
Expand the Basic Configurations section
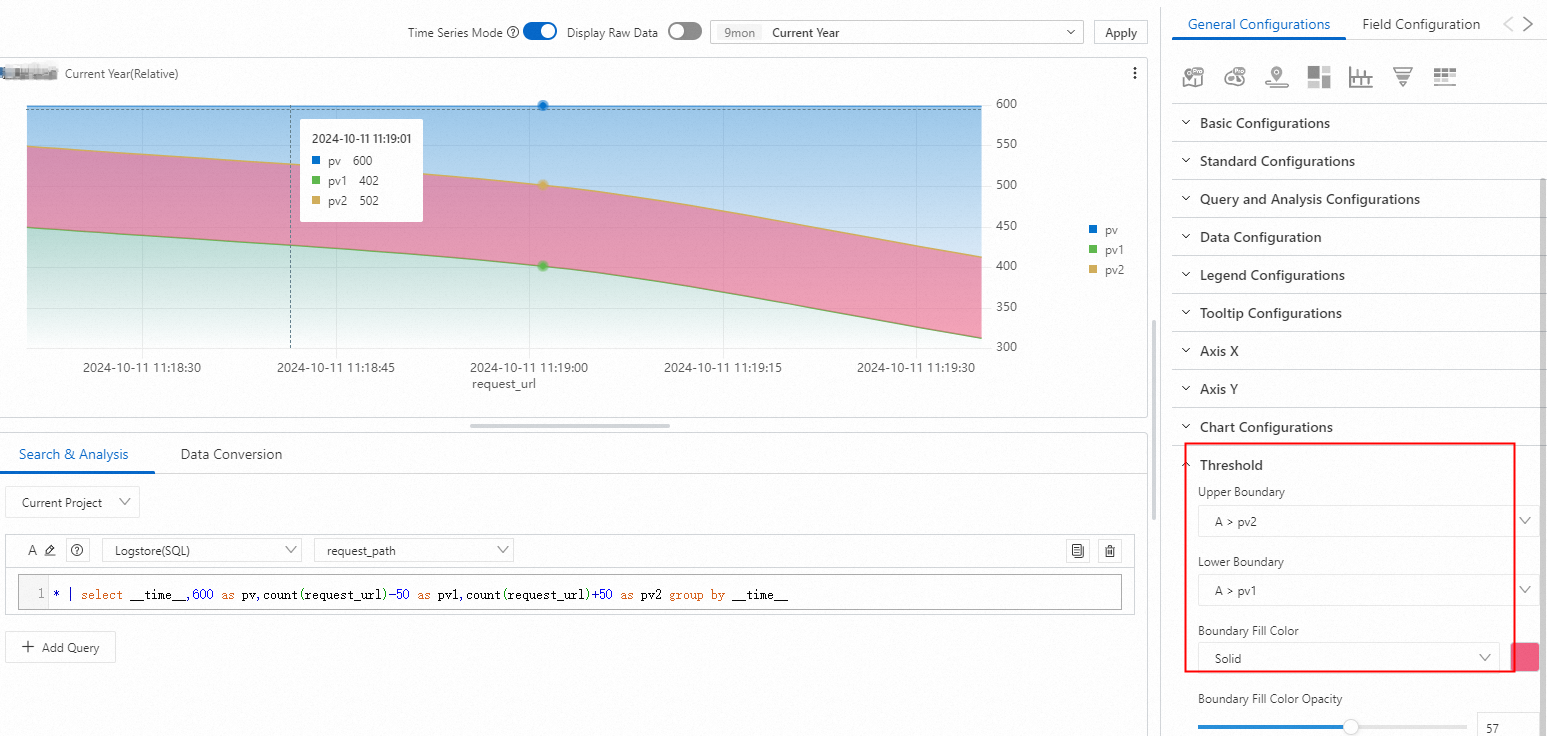coord(1360,123)
